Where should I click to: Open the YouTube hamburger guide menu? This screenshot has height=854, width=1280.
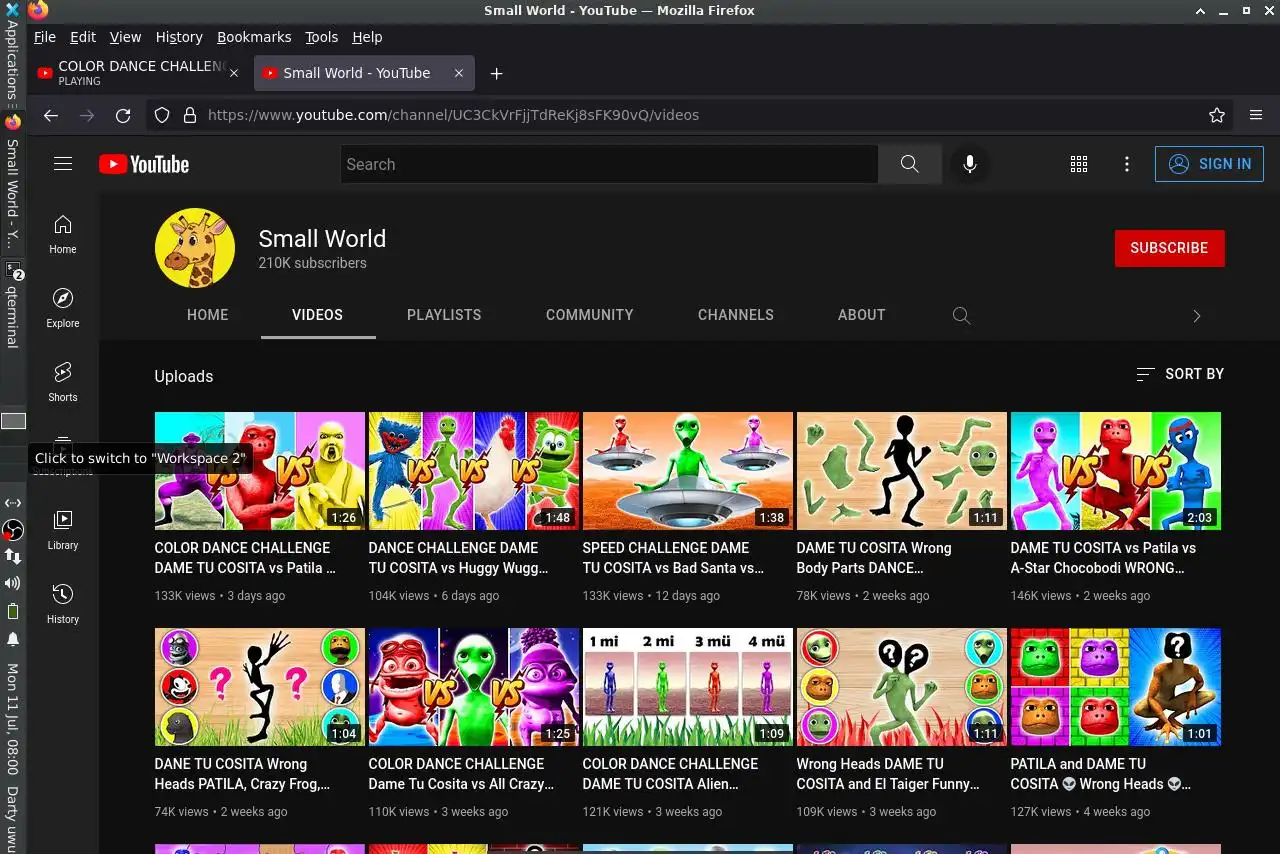(63, 164)
